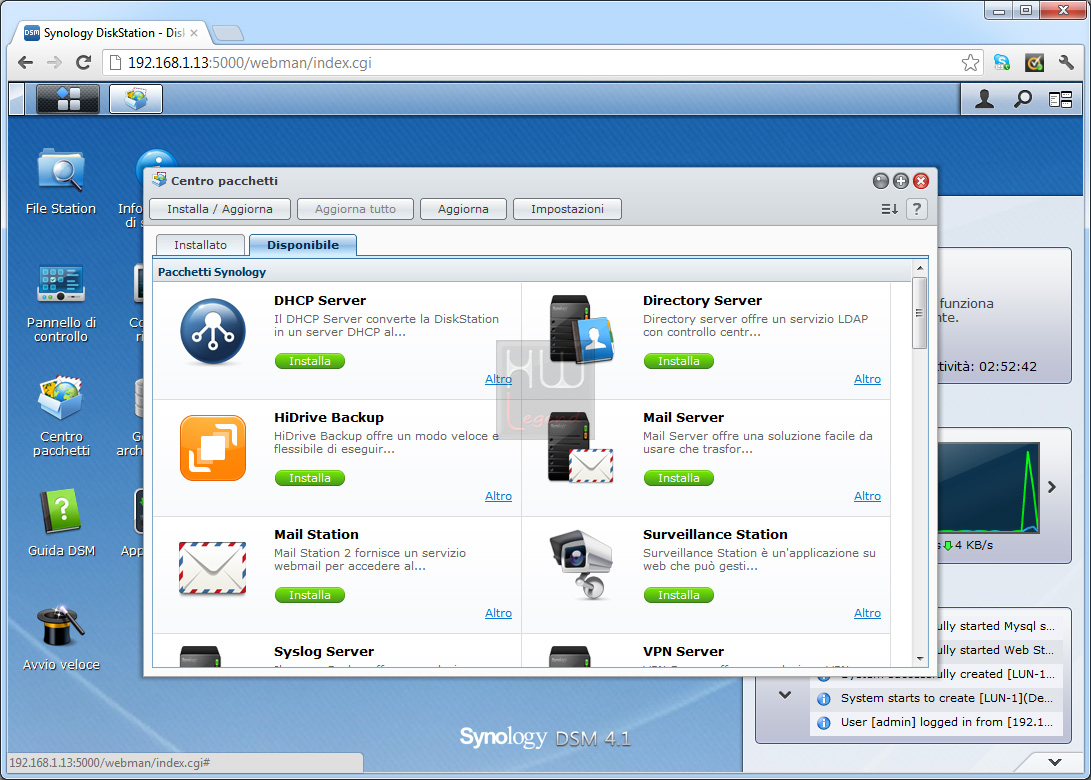
Task: Open the Altro link for Directory Server
Action: [x=867, y=379]
